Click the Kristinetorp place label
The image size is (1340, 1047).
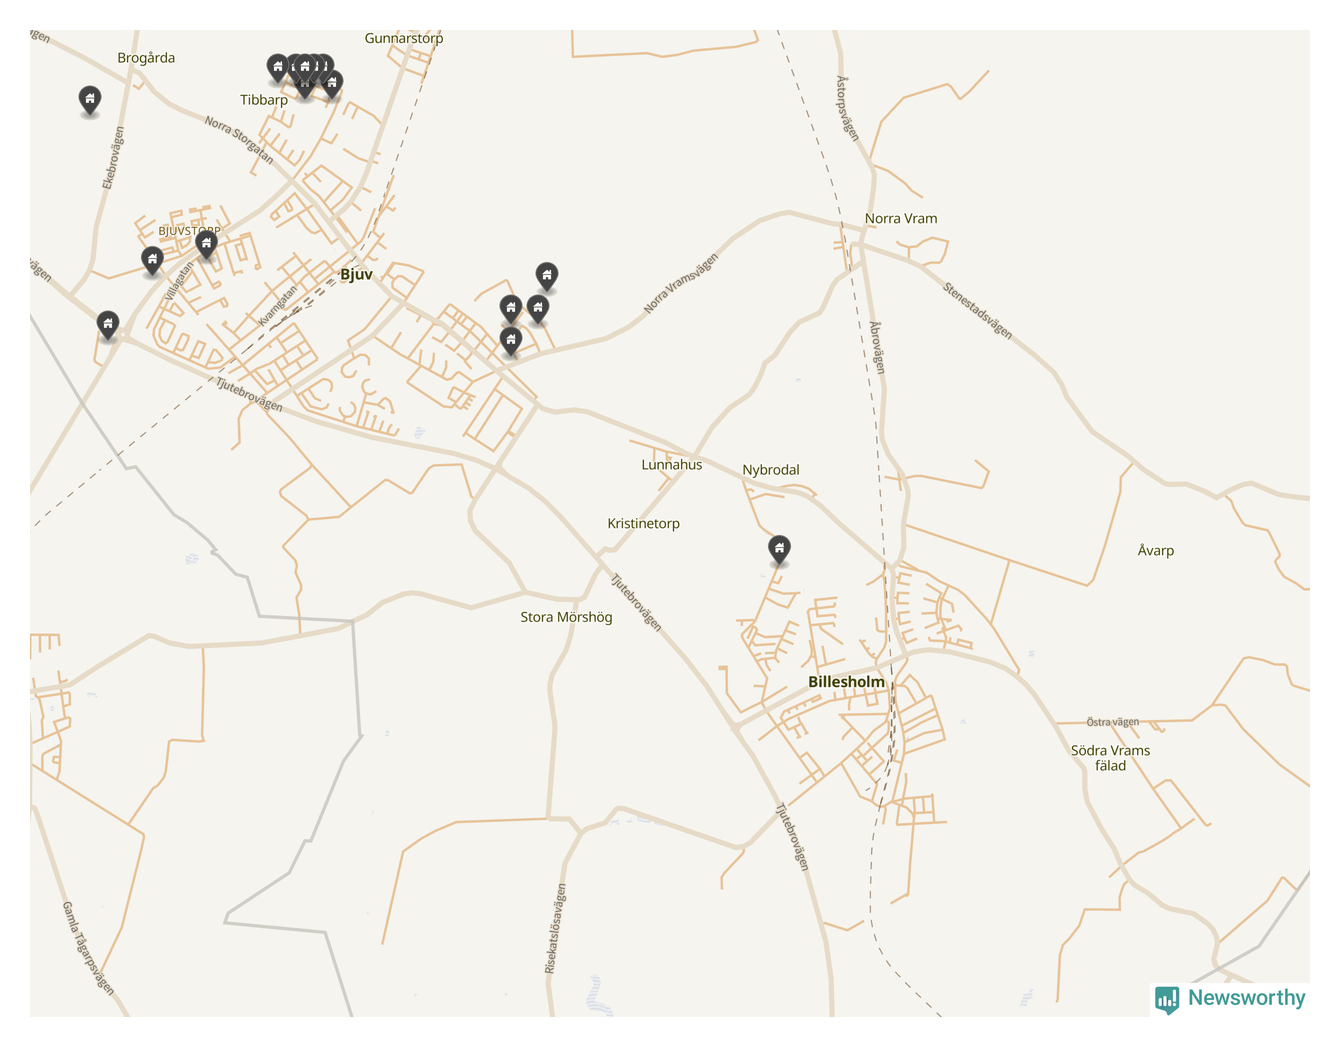(643, 523)
